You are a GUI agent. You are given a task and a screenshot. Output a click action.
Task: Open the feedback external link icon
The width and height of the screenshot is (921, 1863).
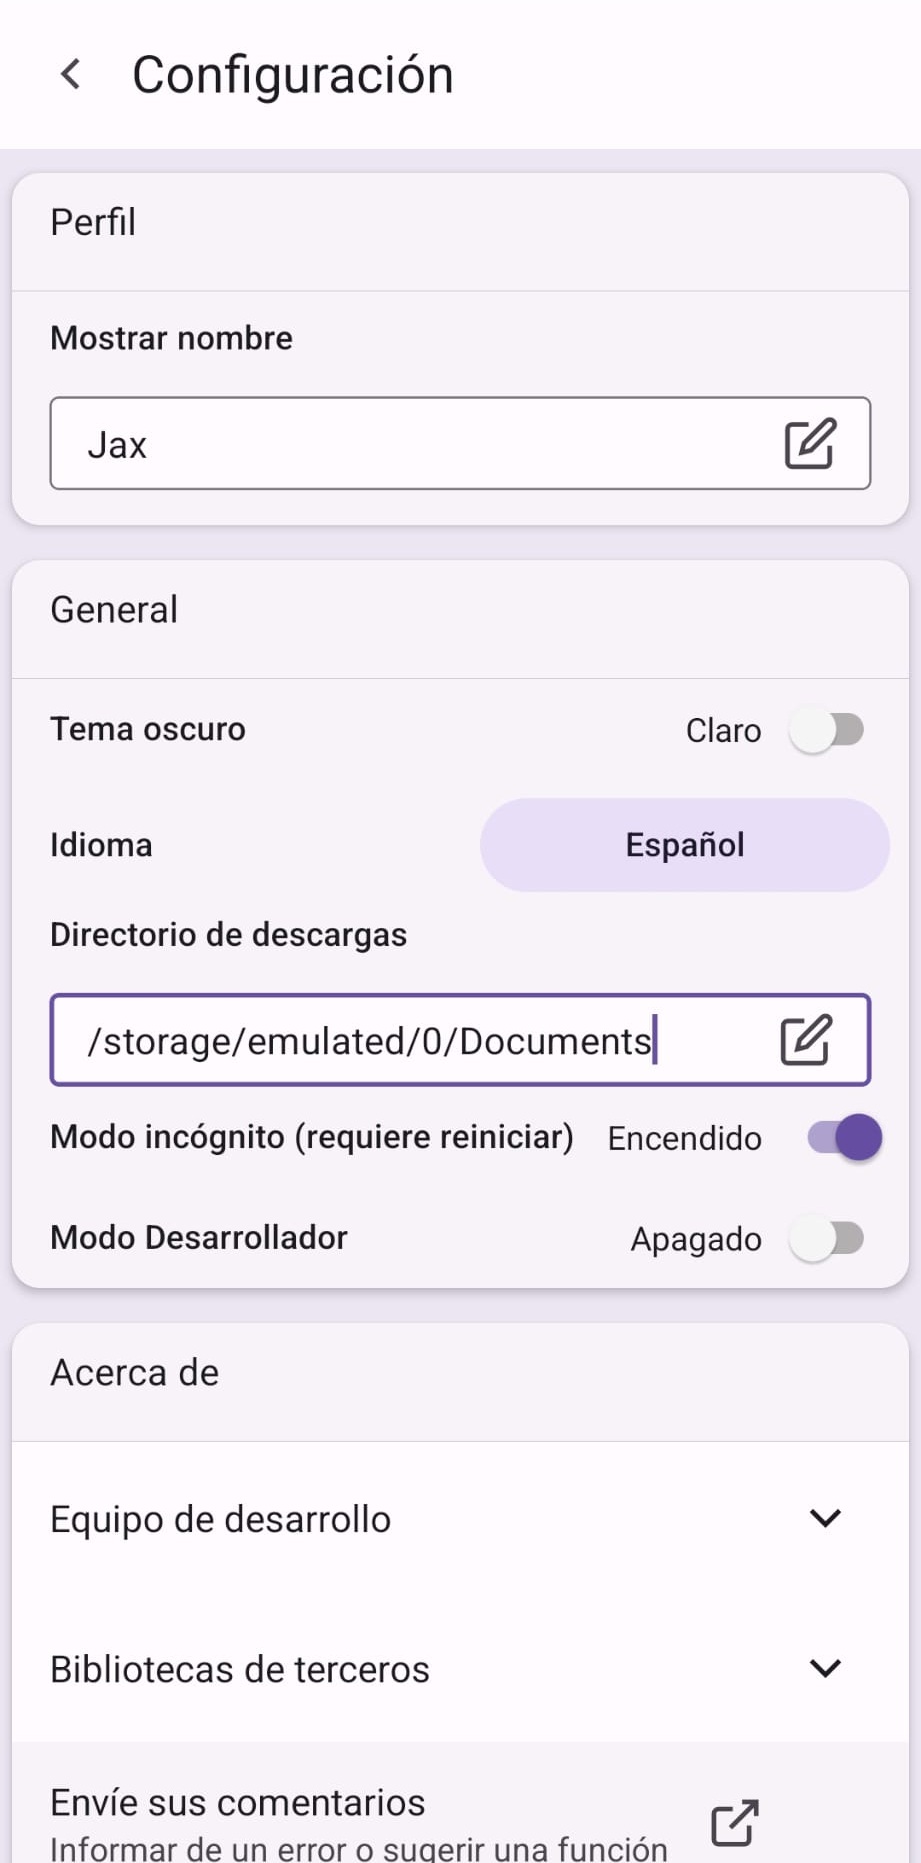(x=735, y=1822)
